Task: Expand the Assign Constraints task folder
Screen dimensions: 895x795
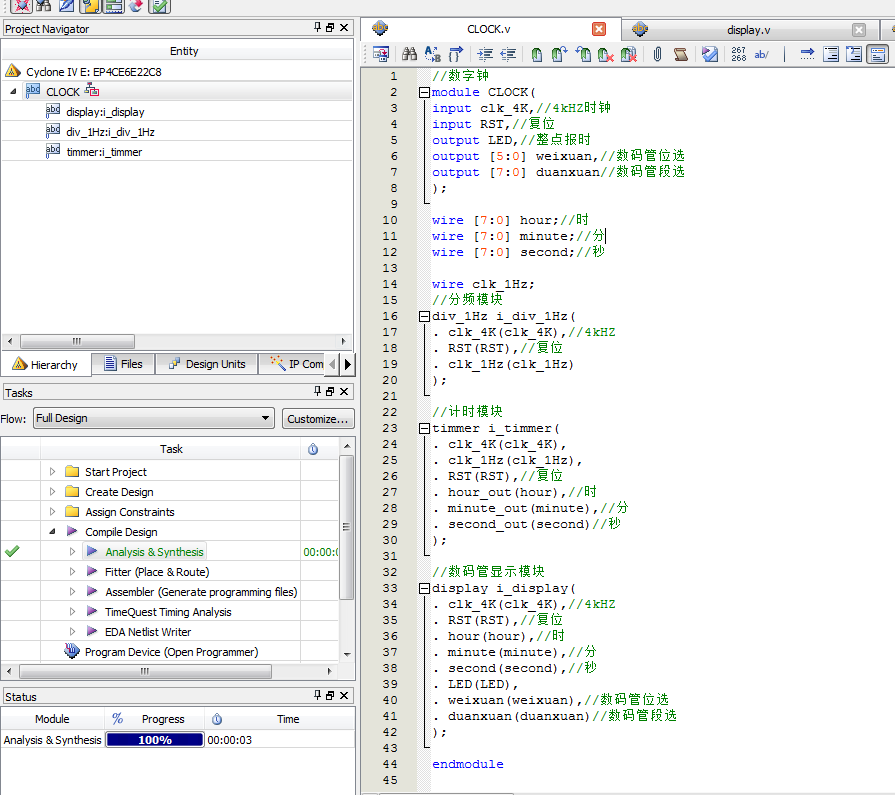Action: tap(53, 511)
